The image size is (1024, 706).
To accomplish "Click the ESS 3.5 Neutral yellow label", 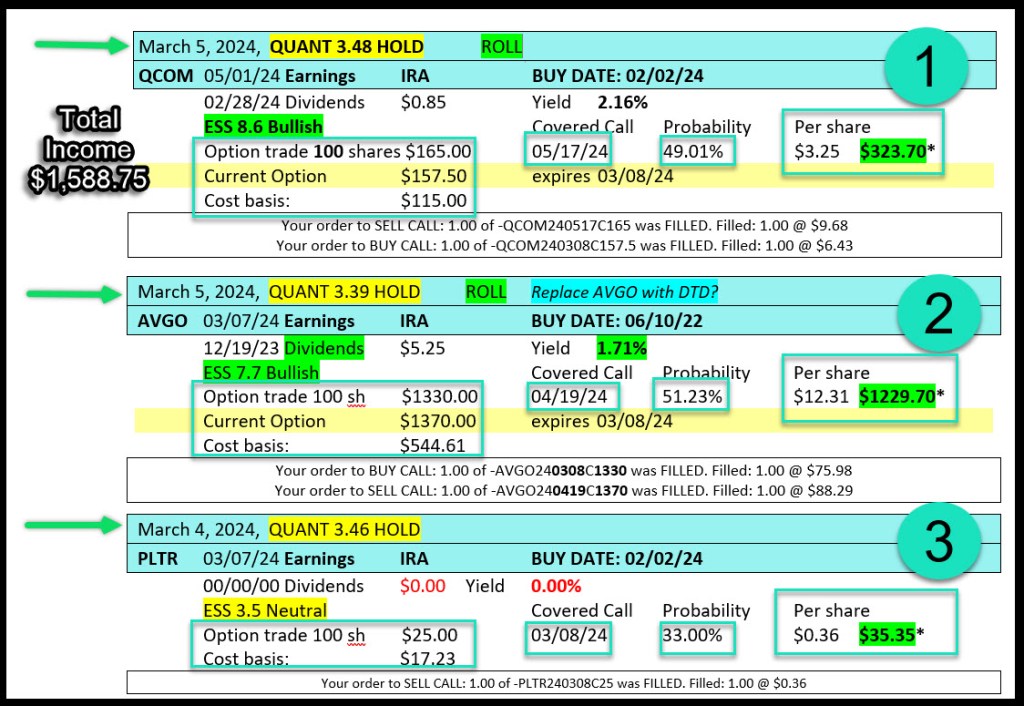I will coord(265,610).
